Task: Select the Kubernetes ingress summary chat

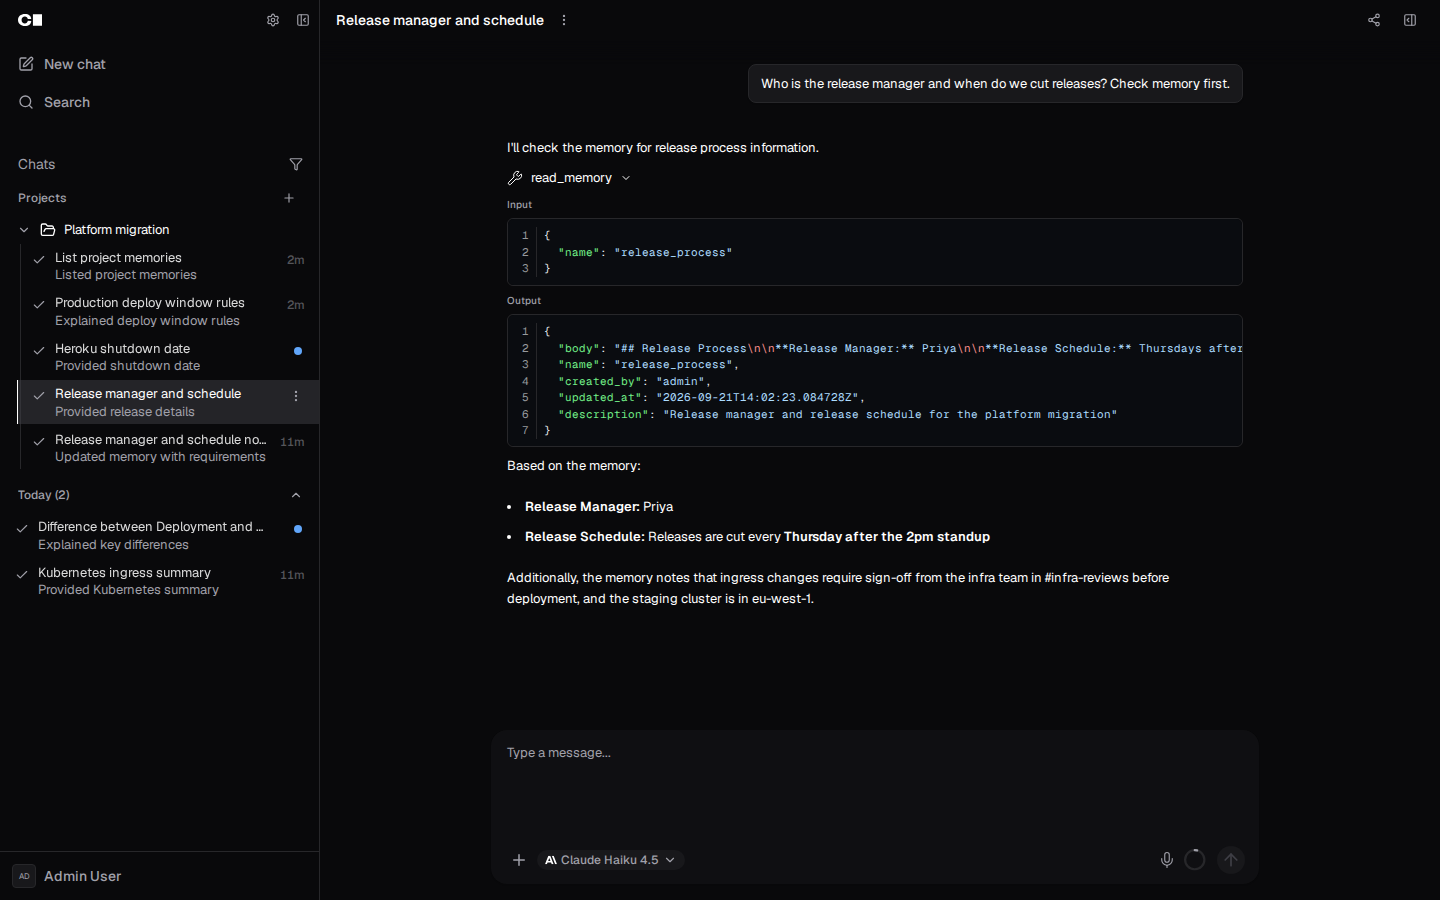Action: point(160,581)
